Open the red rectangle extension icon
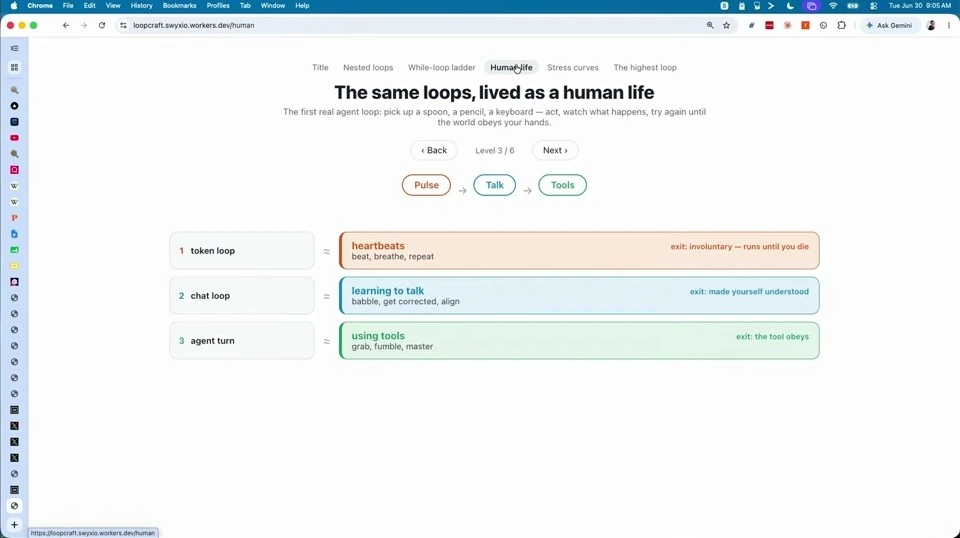This screenshot has width=960, height=538. [770, 25]
